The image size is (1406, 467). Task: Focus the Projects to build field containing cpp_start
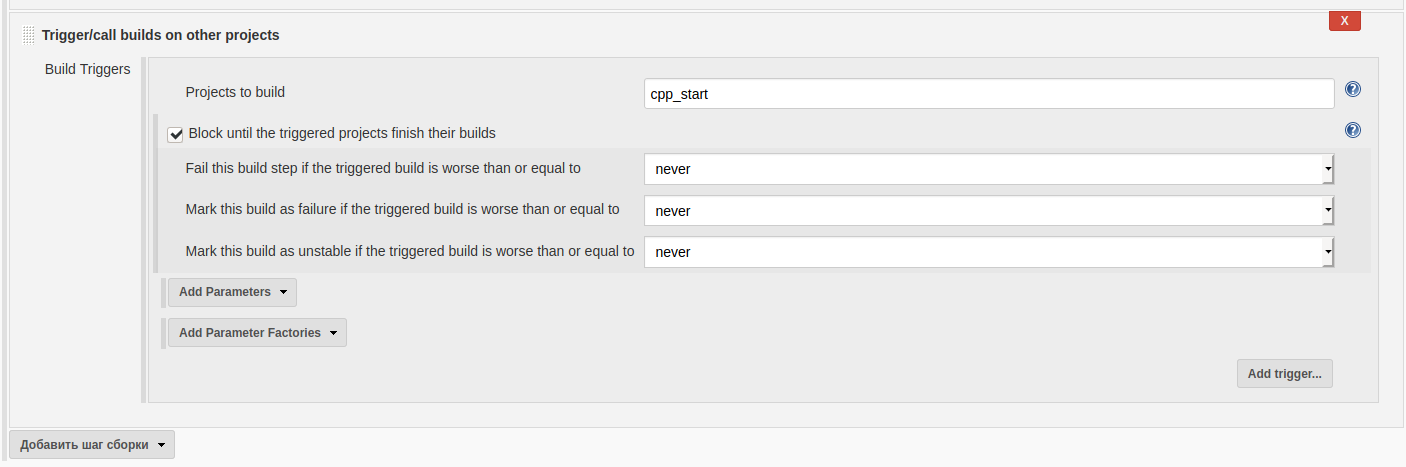(988, 94)
